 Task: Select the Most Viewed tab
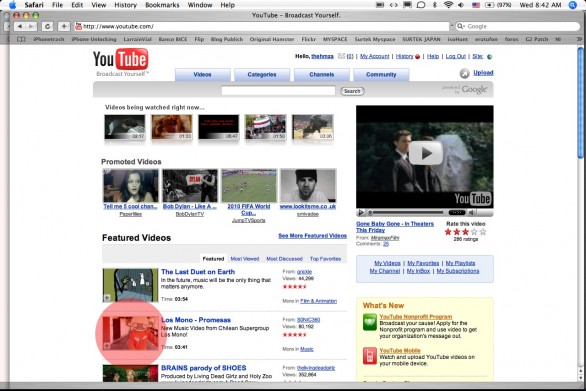click(245, 259)
